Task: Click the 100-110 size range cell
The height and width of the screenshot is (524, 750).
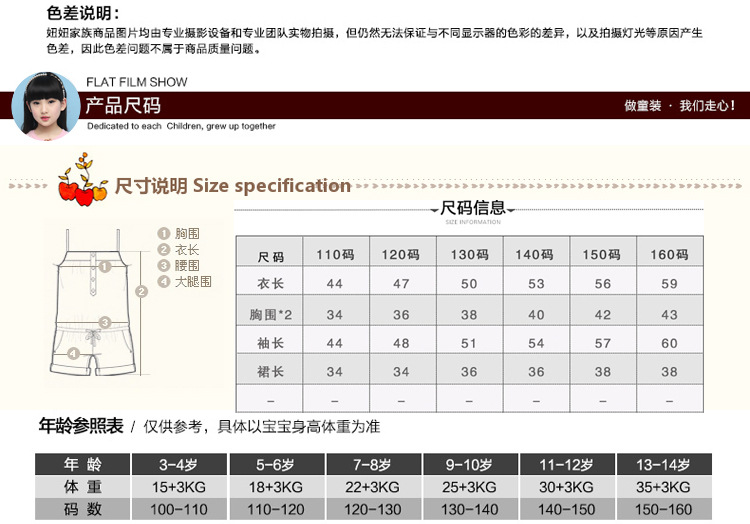Action: click(179, 509)
